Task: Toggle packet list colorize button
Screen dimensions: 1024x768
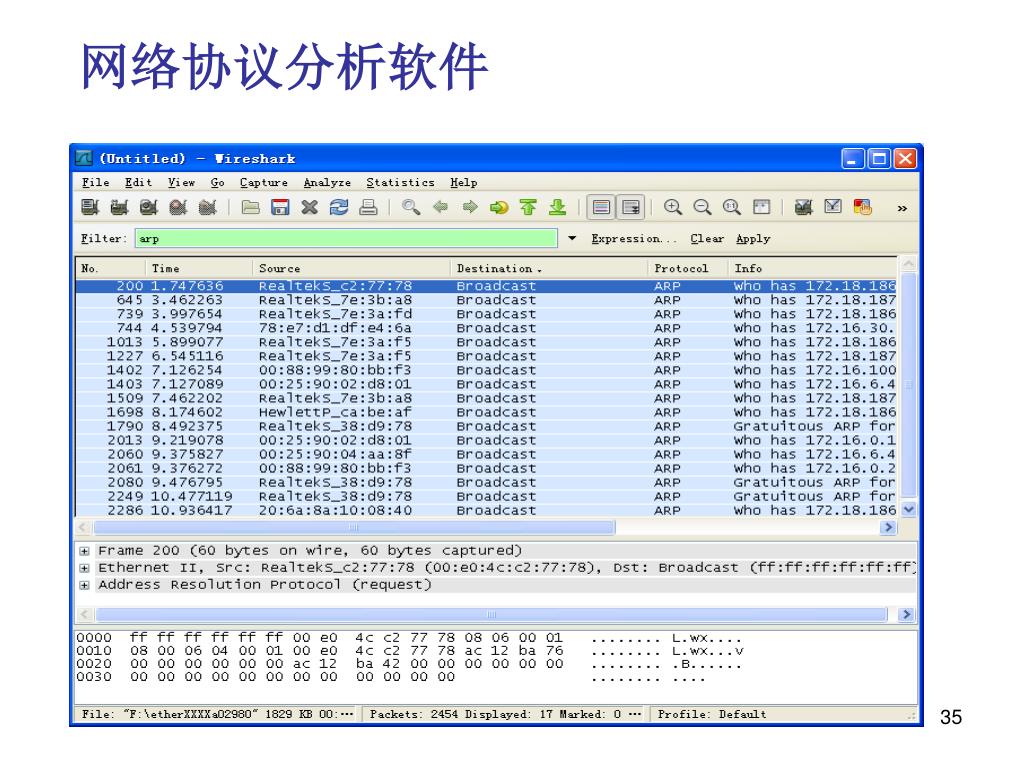Action: [601, 208]
